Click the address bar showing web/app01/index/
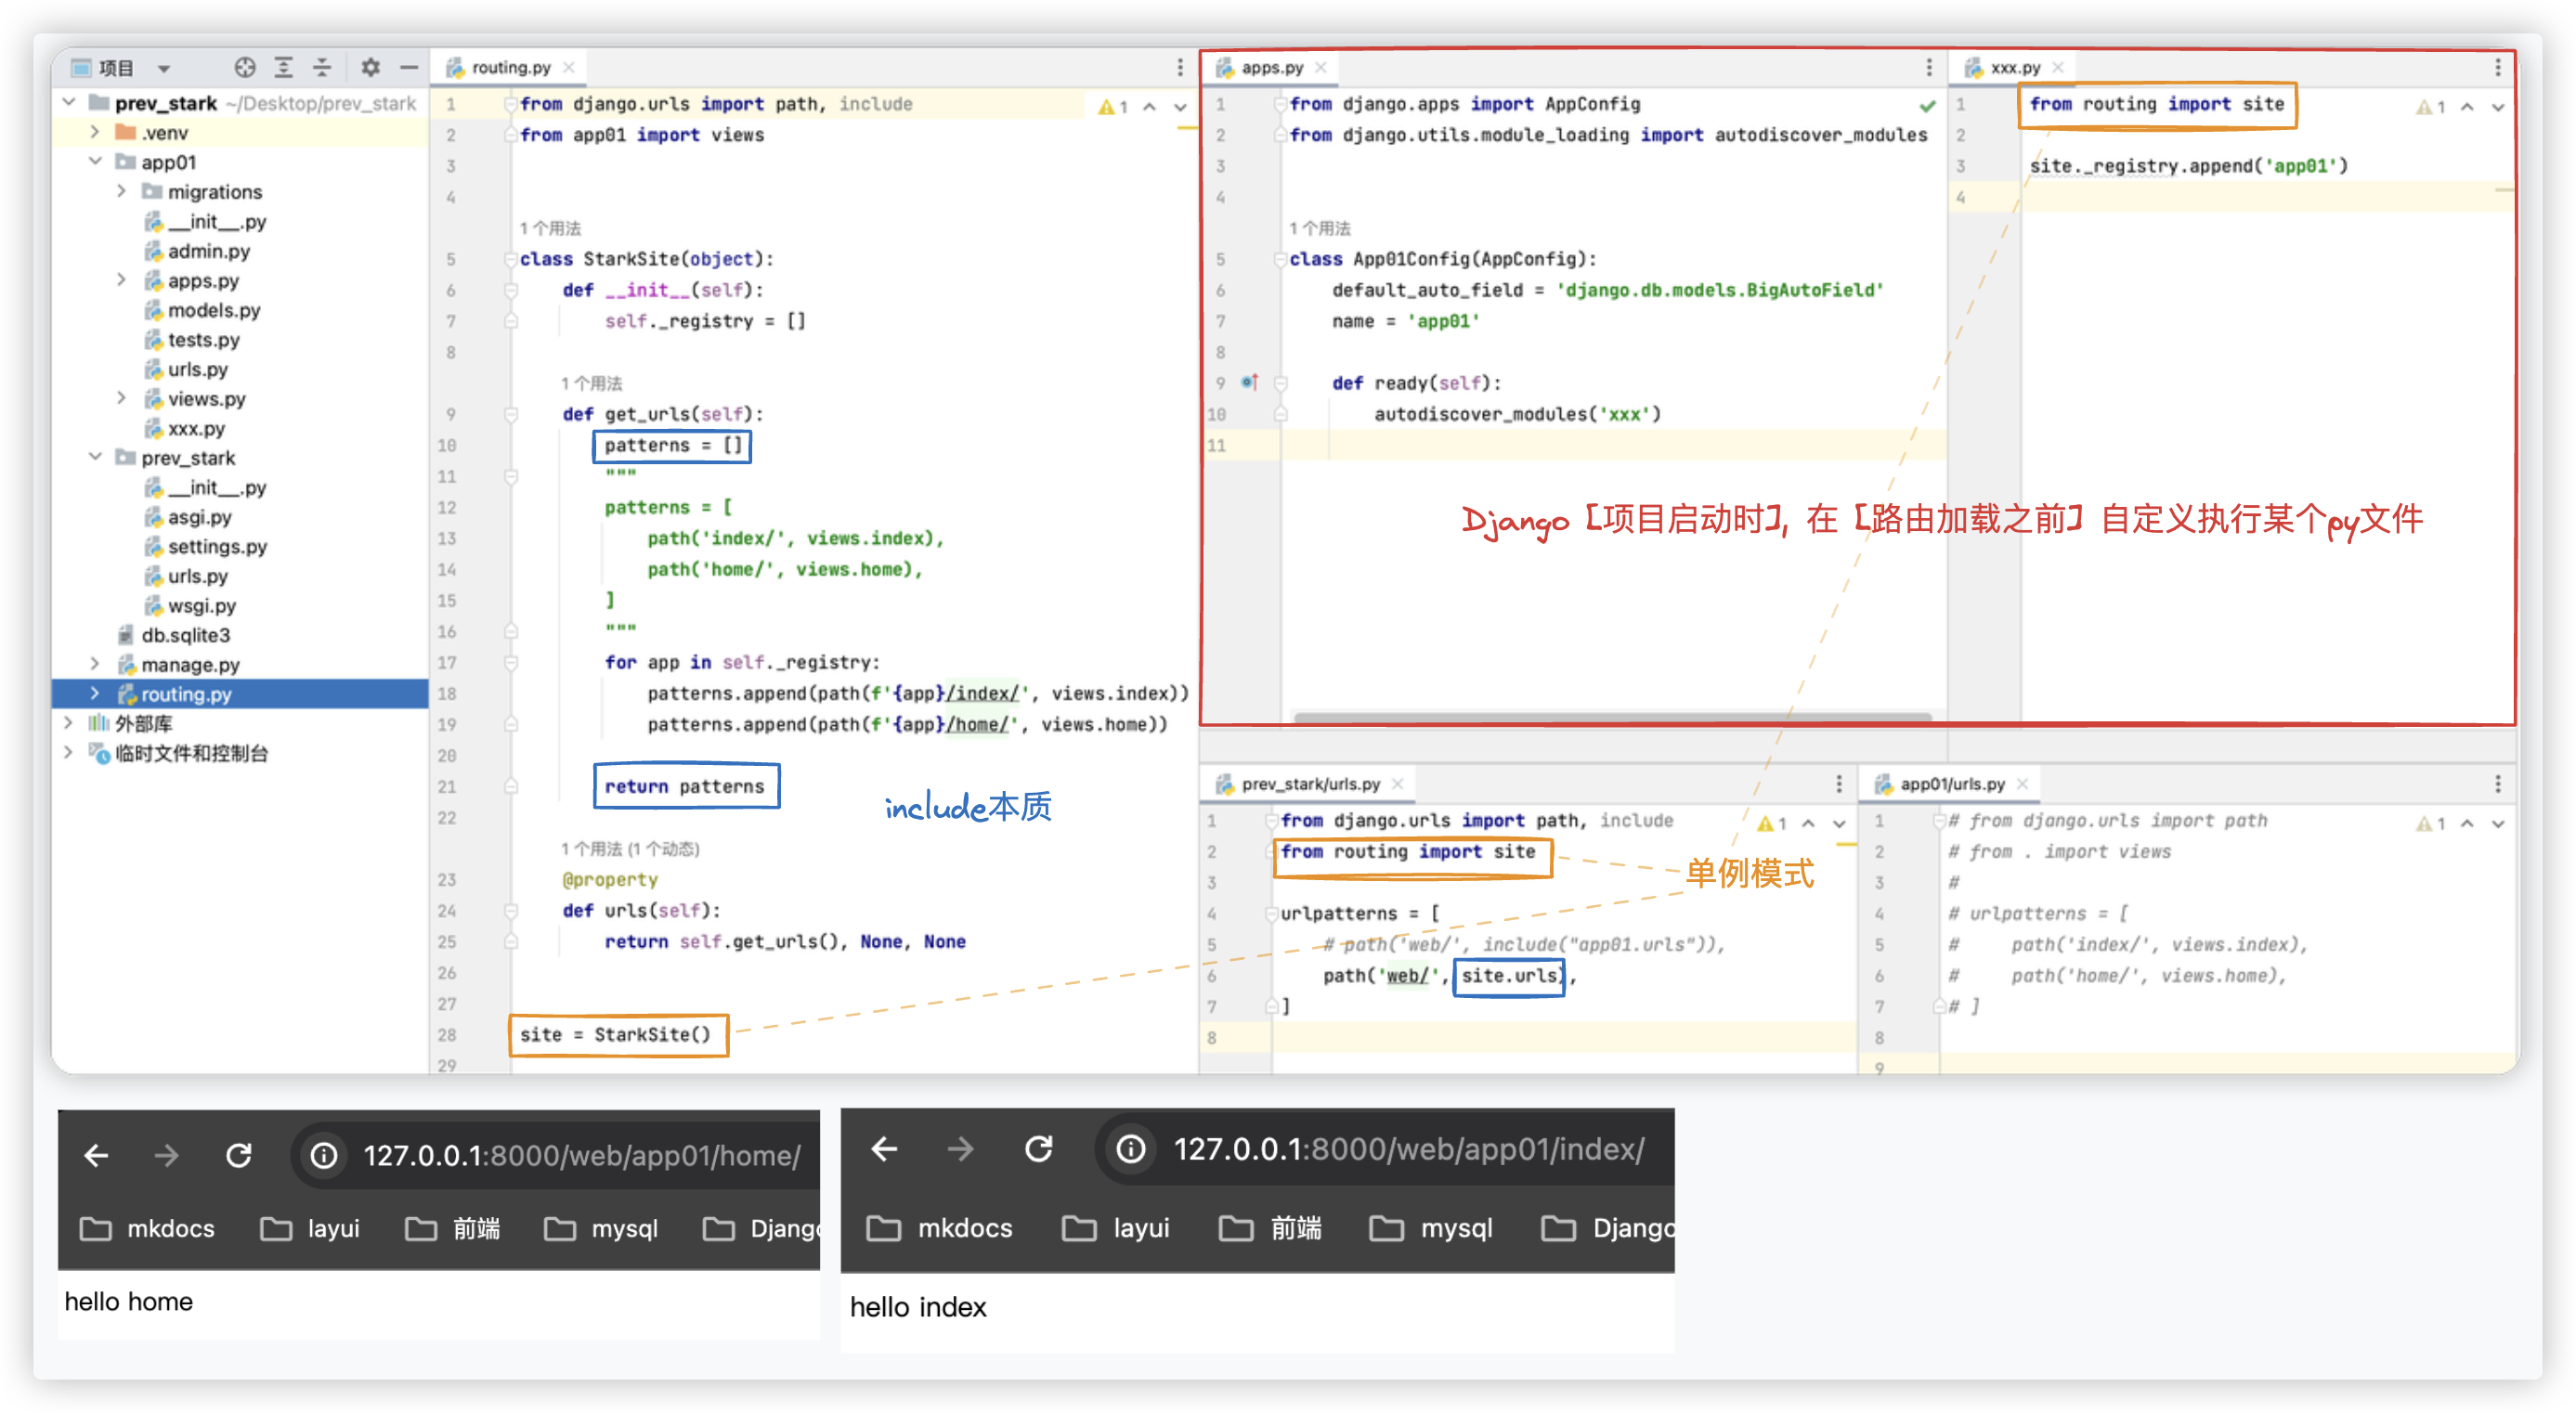 pos(1407,1149)
